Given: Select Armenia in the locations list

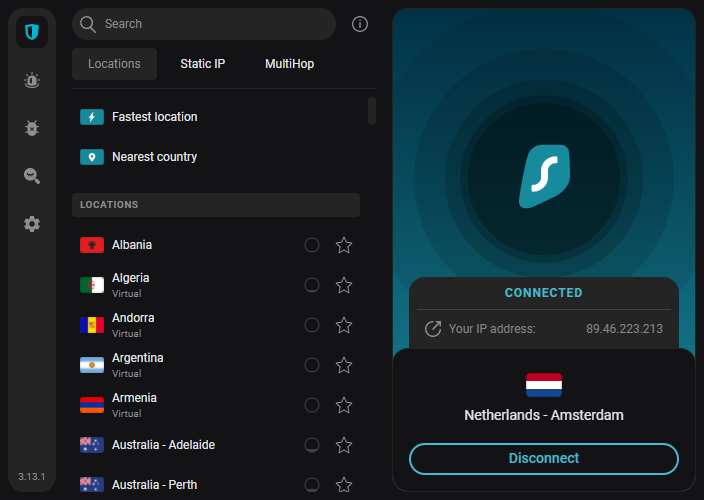Looking at the screenshot, I should [x=216, y=404].
